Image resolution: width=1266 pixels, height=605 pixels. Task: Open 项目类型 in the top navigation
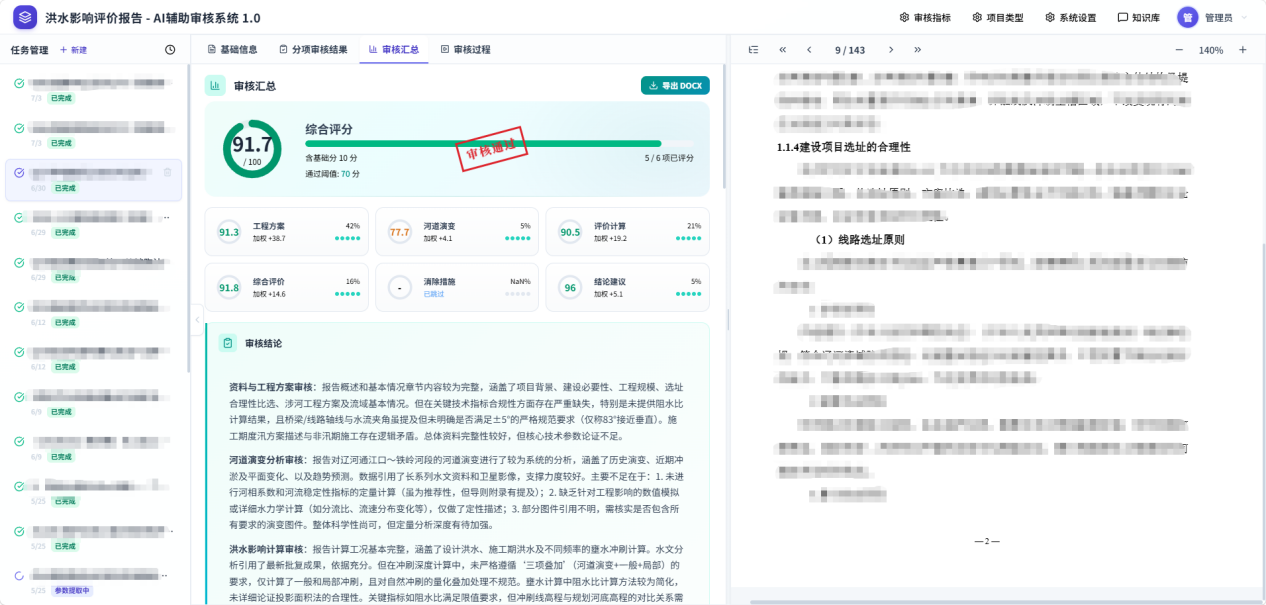point(998,17)
